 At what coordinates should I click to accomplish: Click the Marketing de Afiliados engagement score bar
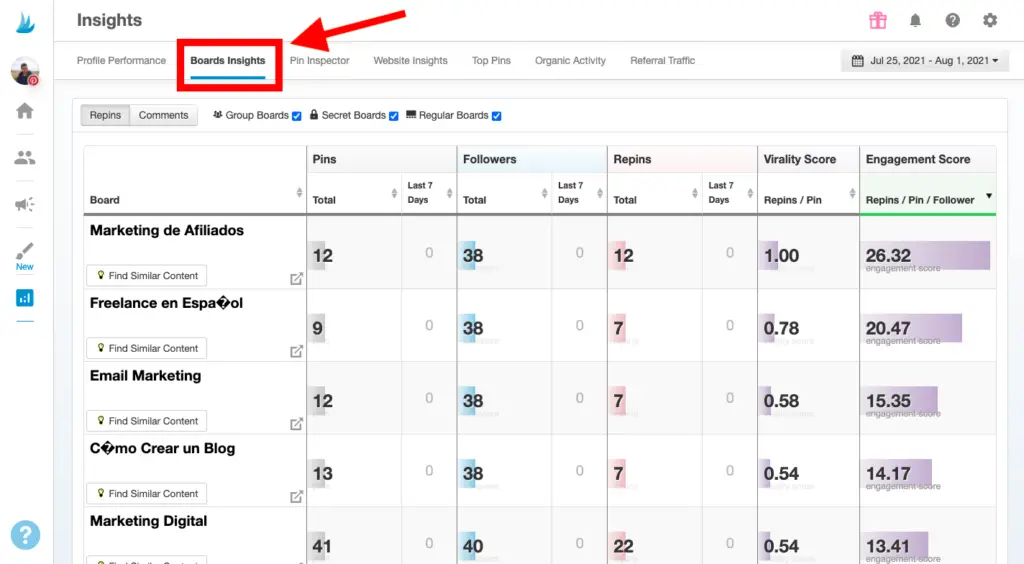(927, 256)
